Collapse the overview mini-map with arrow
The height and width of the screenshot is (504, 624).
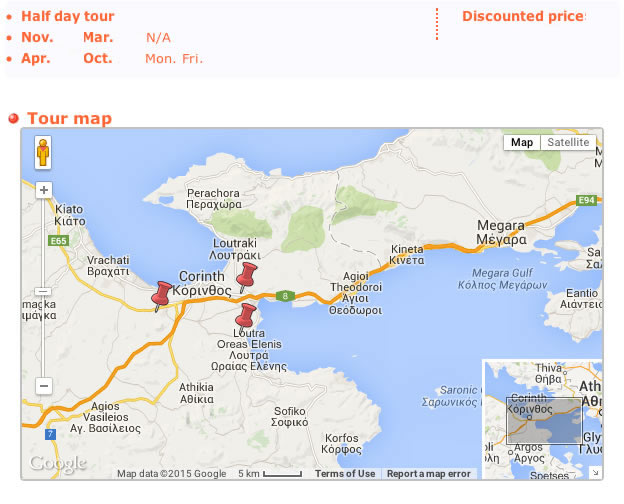(x=595, y=473)
